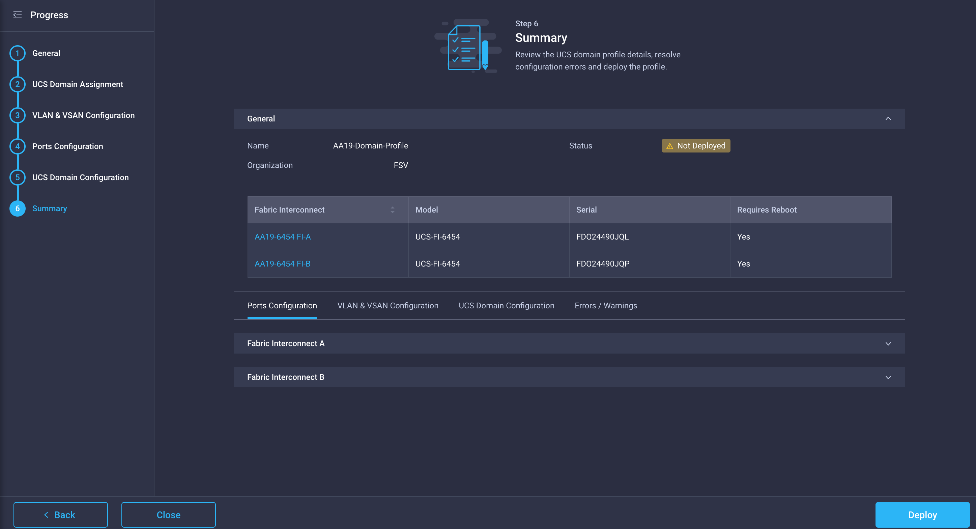Screen dimensions: 976x529
Task: Select Summary step label in sidebar
Action: tap(50, 208)
